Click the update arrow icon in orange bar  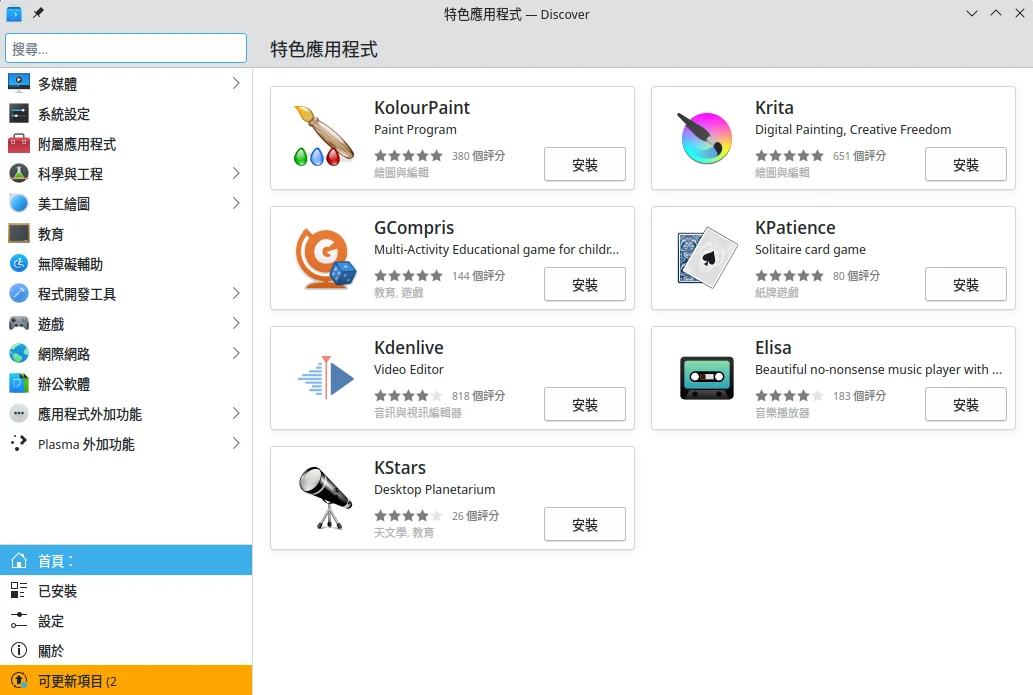point(19,681)
